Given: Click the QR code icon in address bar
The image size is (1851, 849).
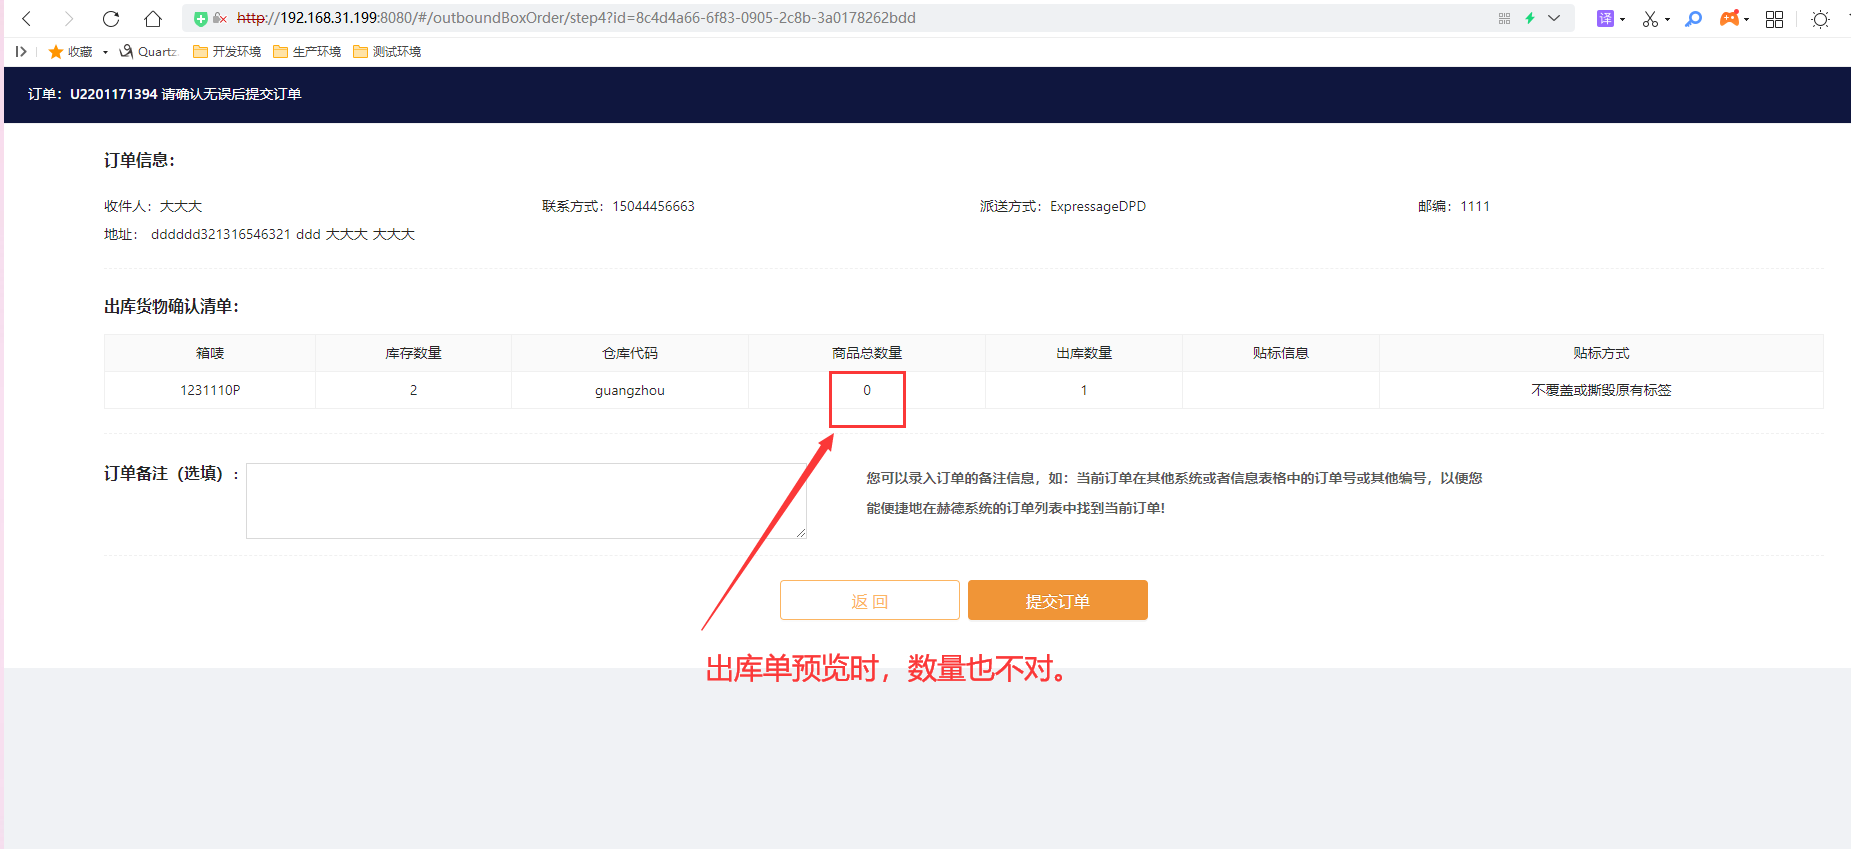Looking at the screenshot, I should click(x=1504, y=18).
